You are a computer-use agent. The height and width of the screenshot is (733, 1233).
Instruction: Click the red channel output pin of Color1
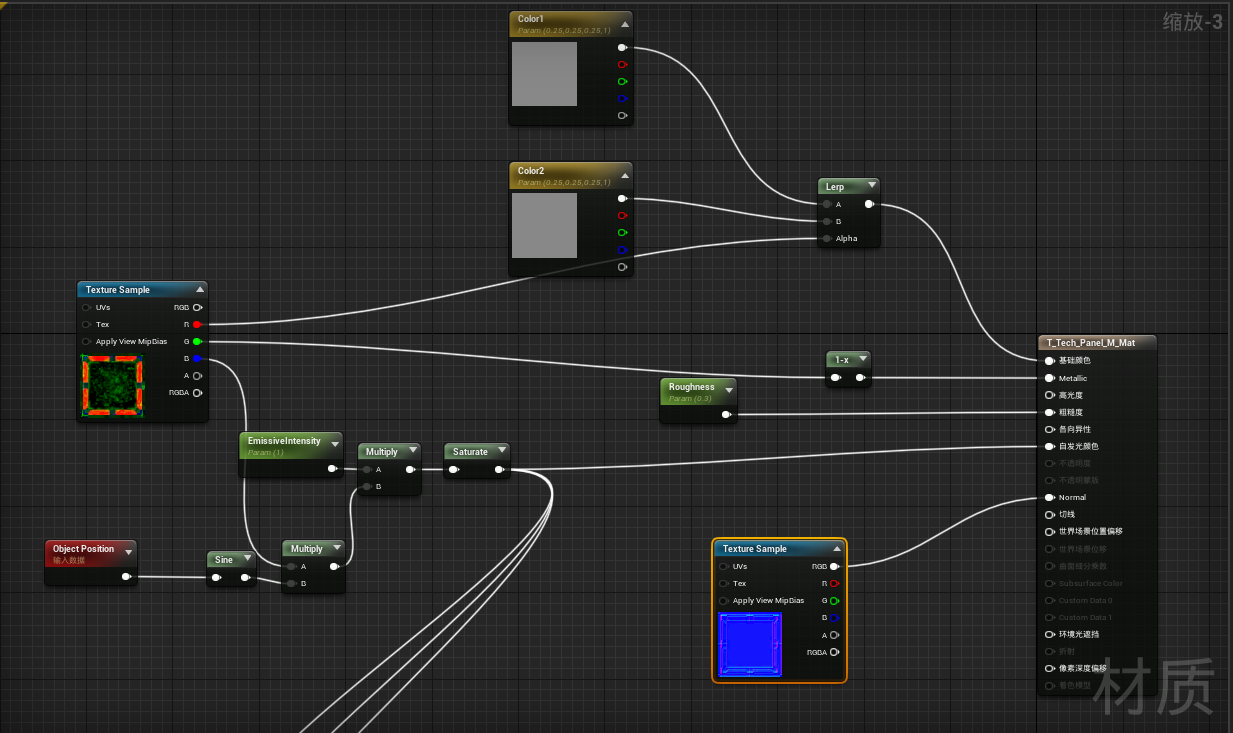click(x=622, y=64)
